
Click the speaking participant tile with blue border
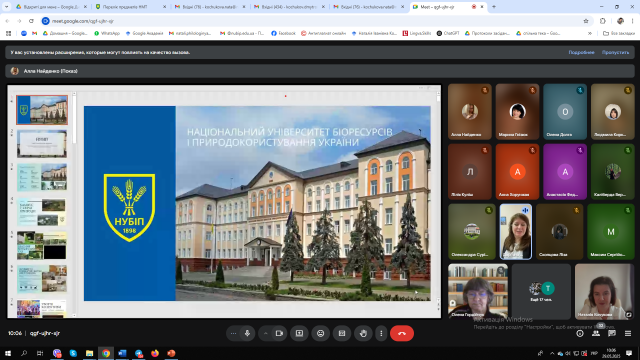point(516,232)
